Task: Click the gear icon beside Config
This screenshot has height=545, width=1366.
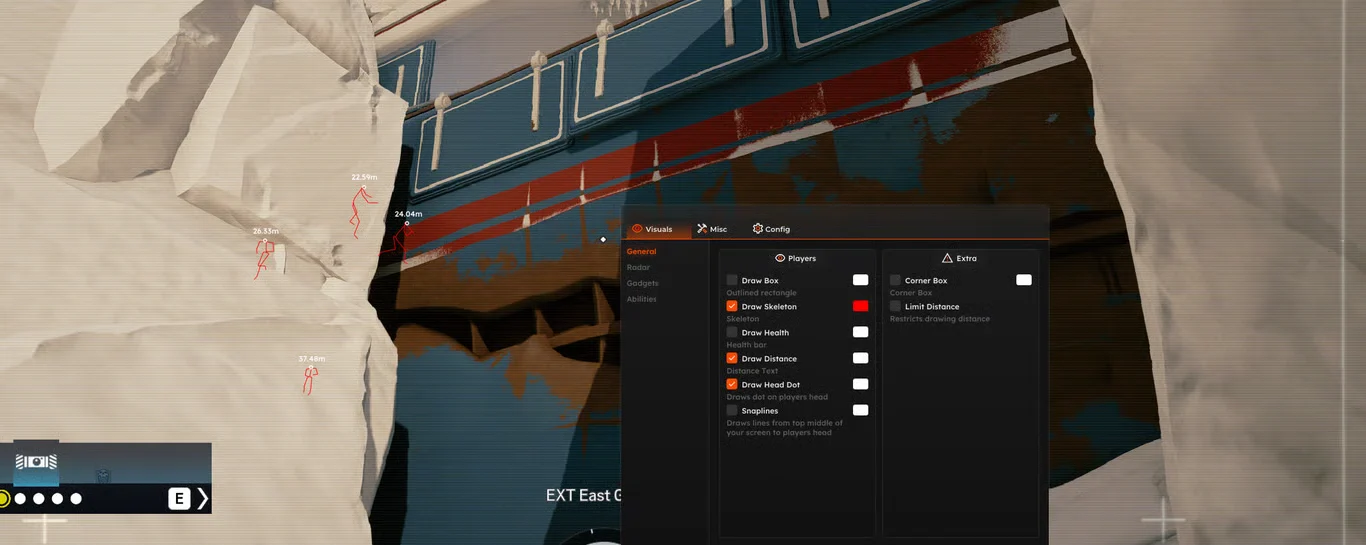Action: (x=758, y=229)
